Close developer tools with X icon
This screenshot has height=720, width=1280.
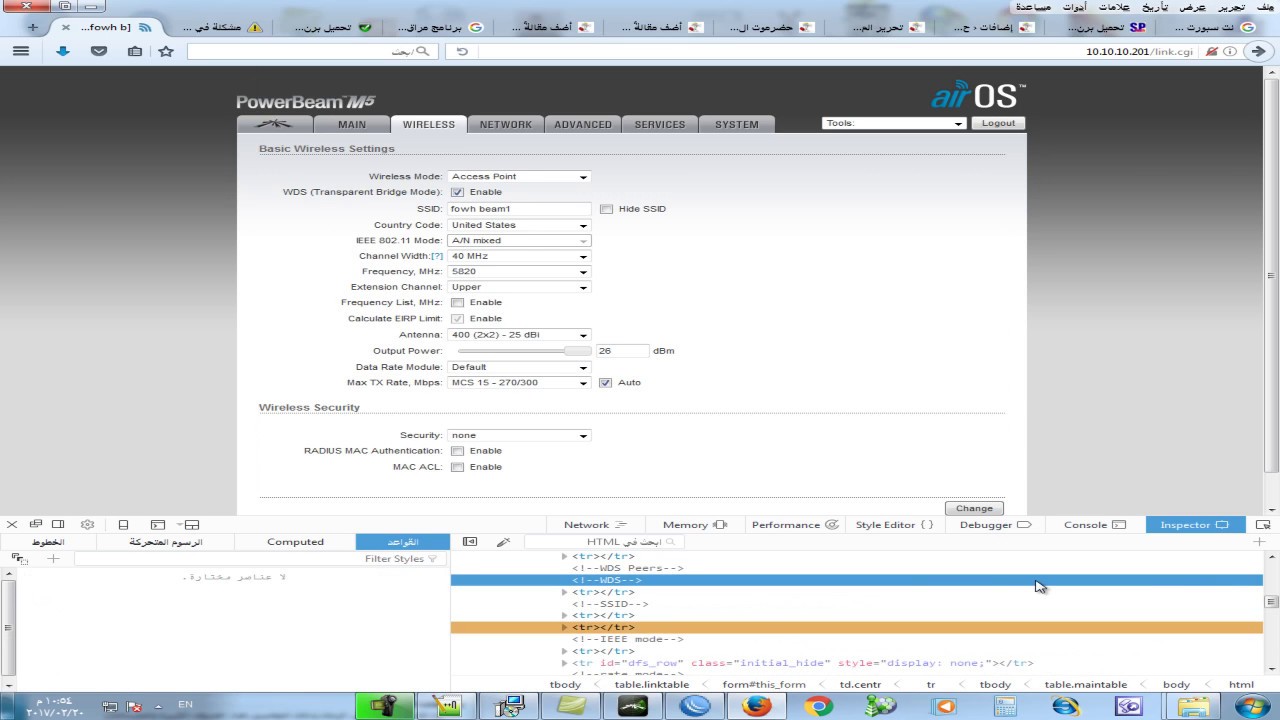(12, 524)
